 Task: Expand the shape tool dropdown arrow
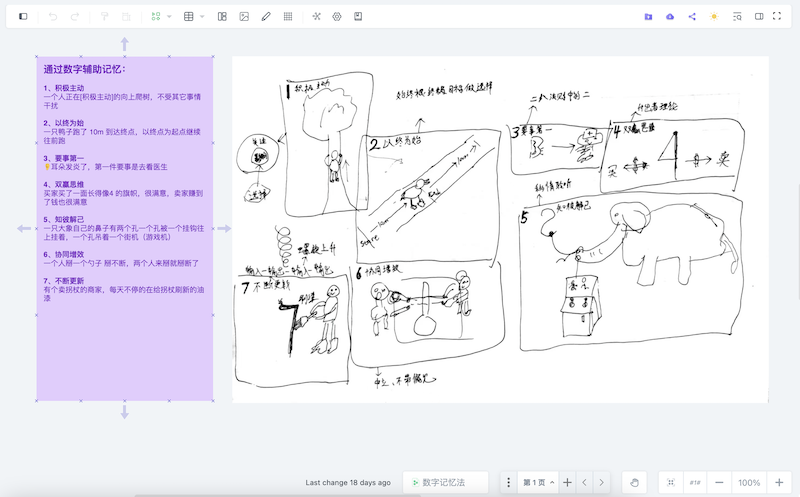[169, 16]
